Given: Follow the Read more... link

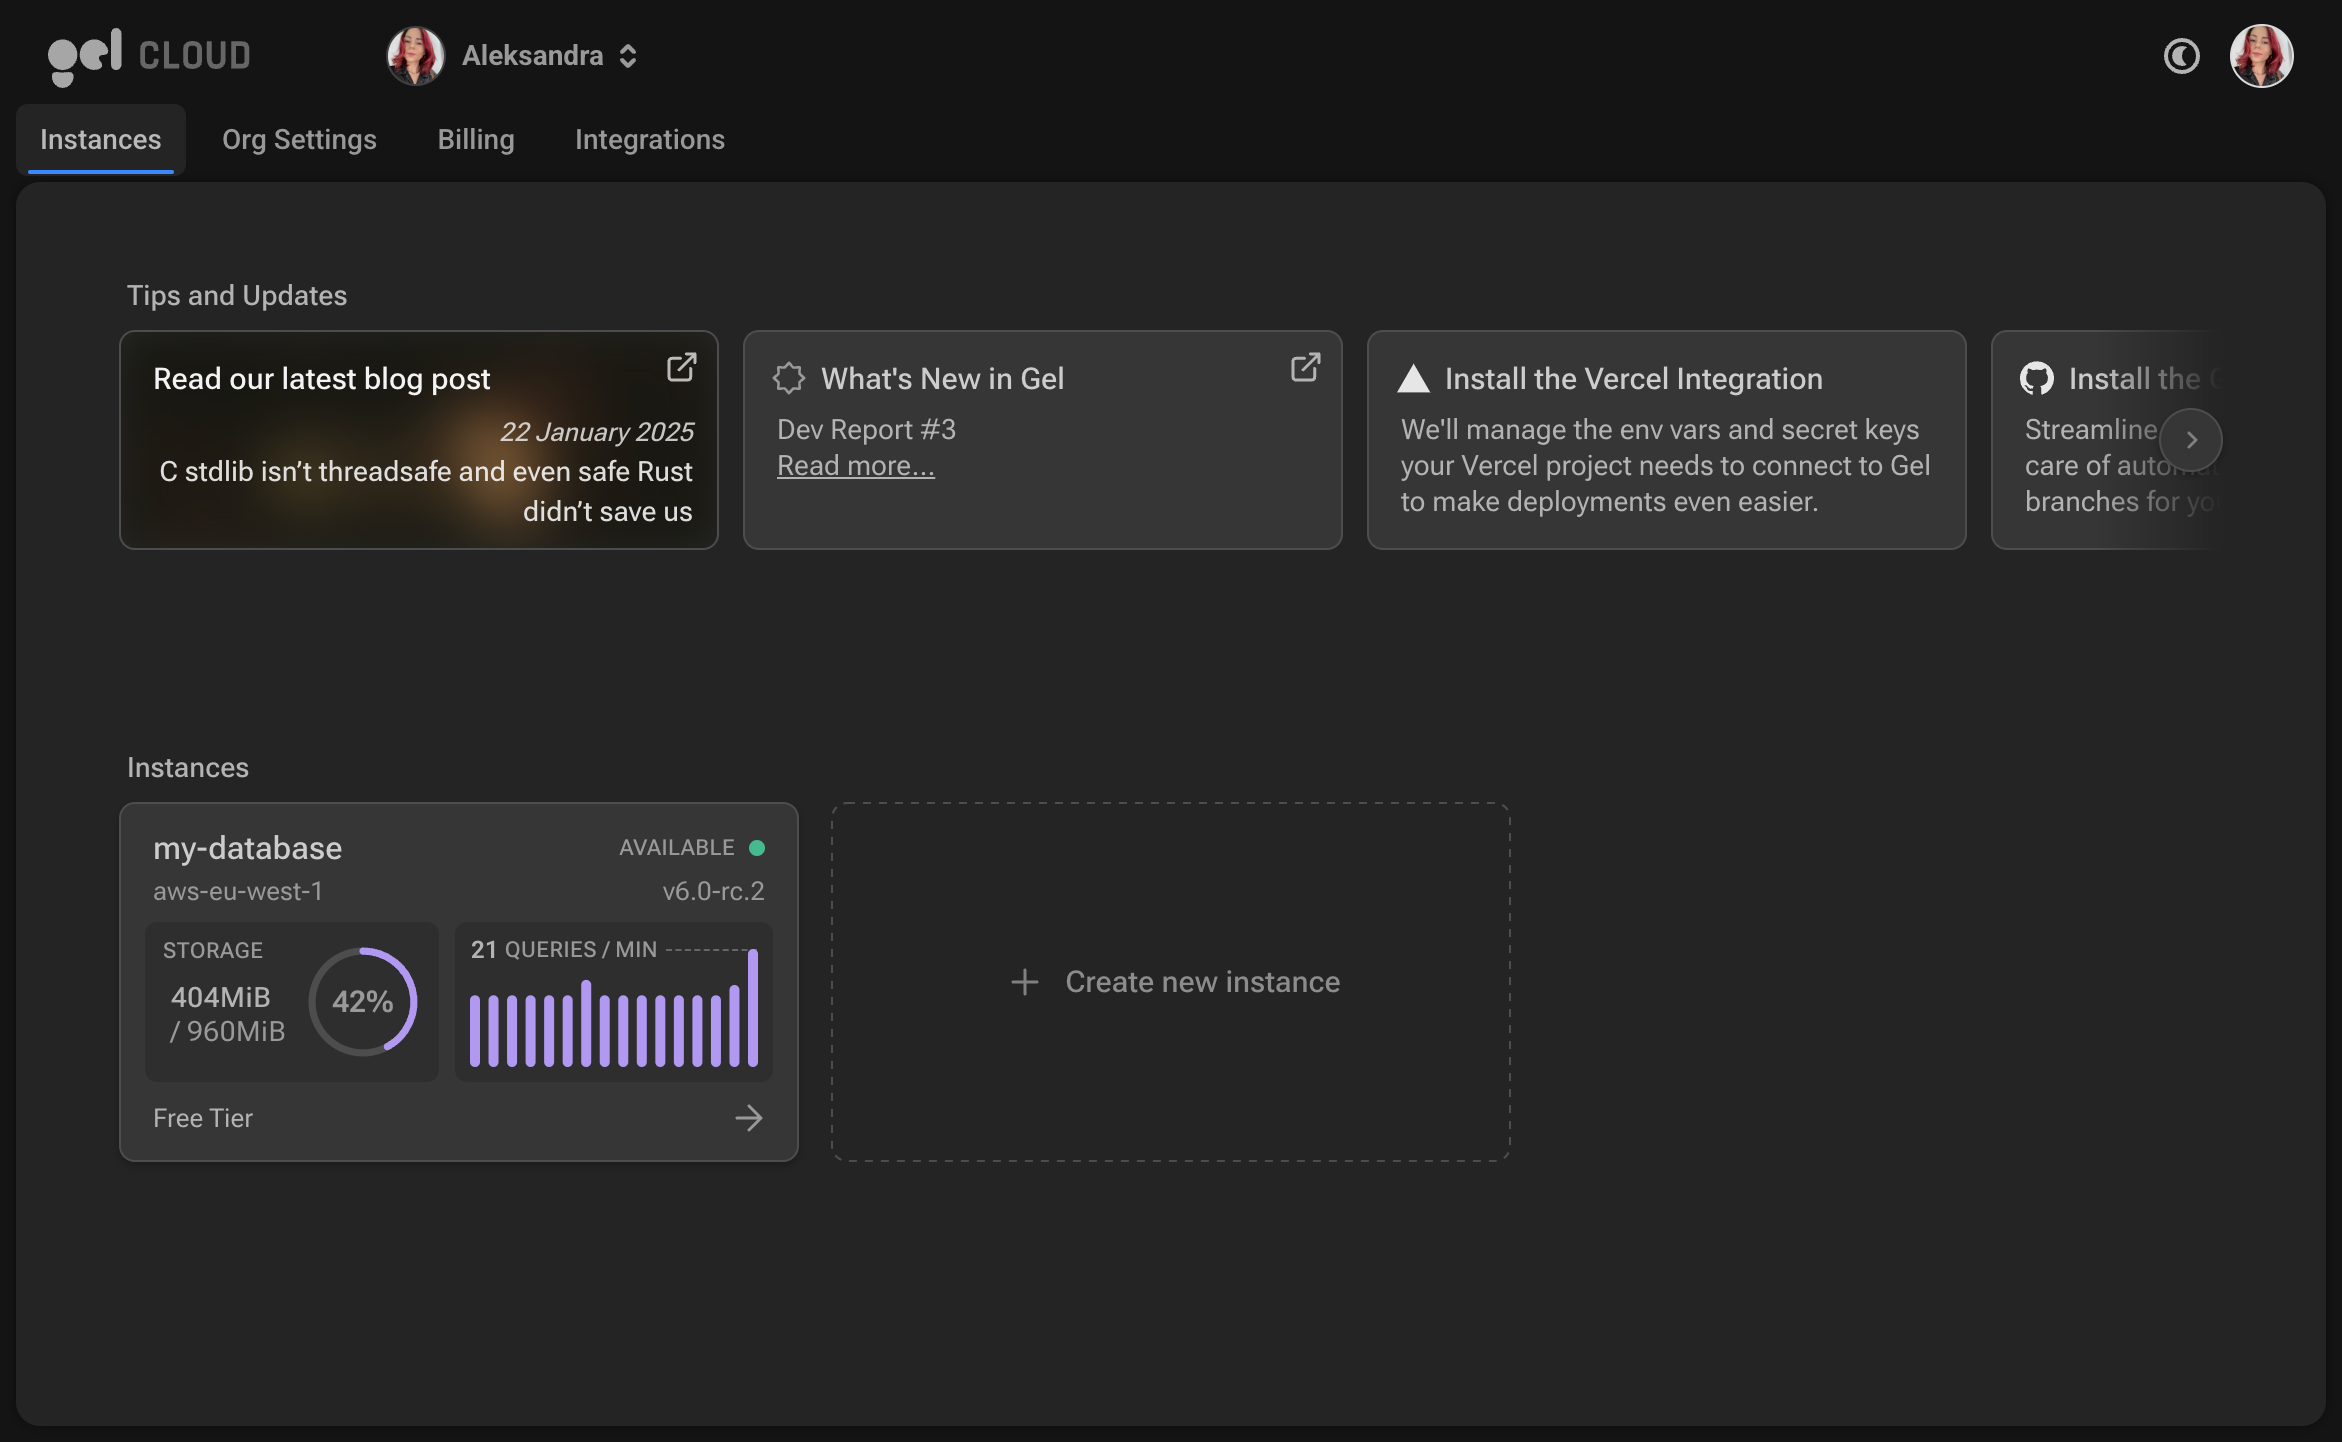Looking at the screenshot, I should pos(856,466).
